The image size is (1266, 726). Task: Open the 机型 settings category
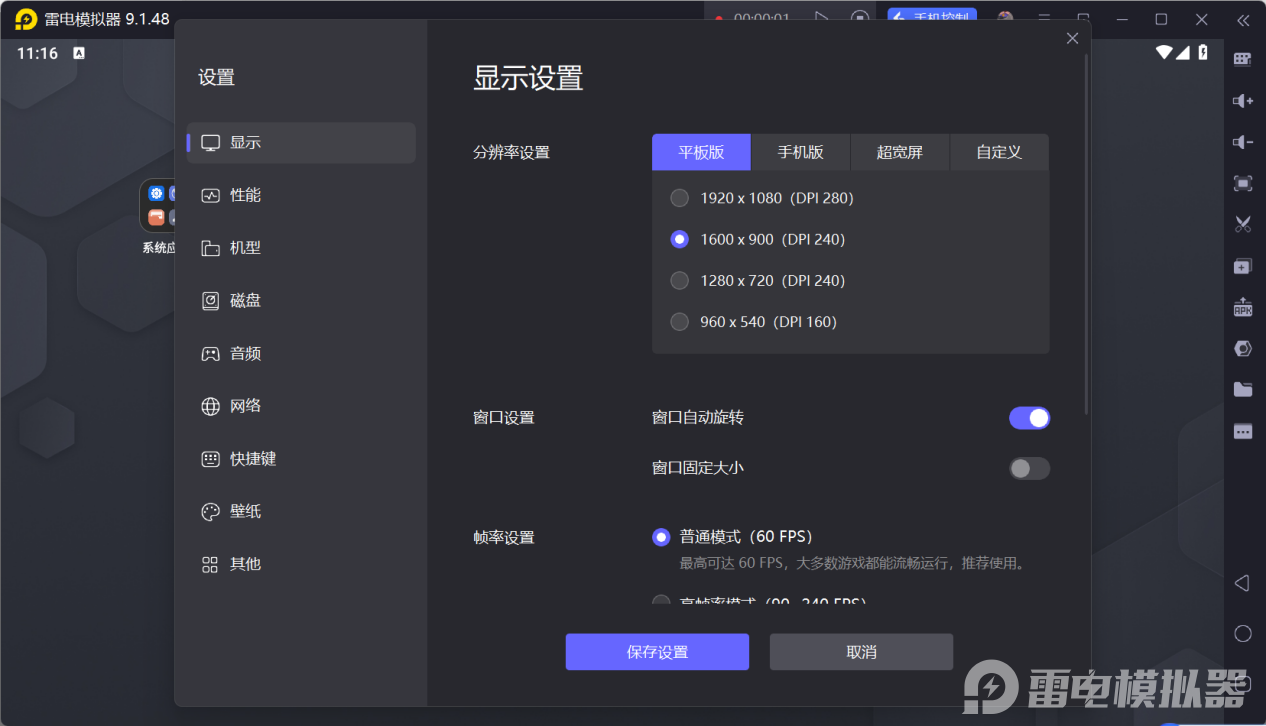[301, 248]
